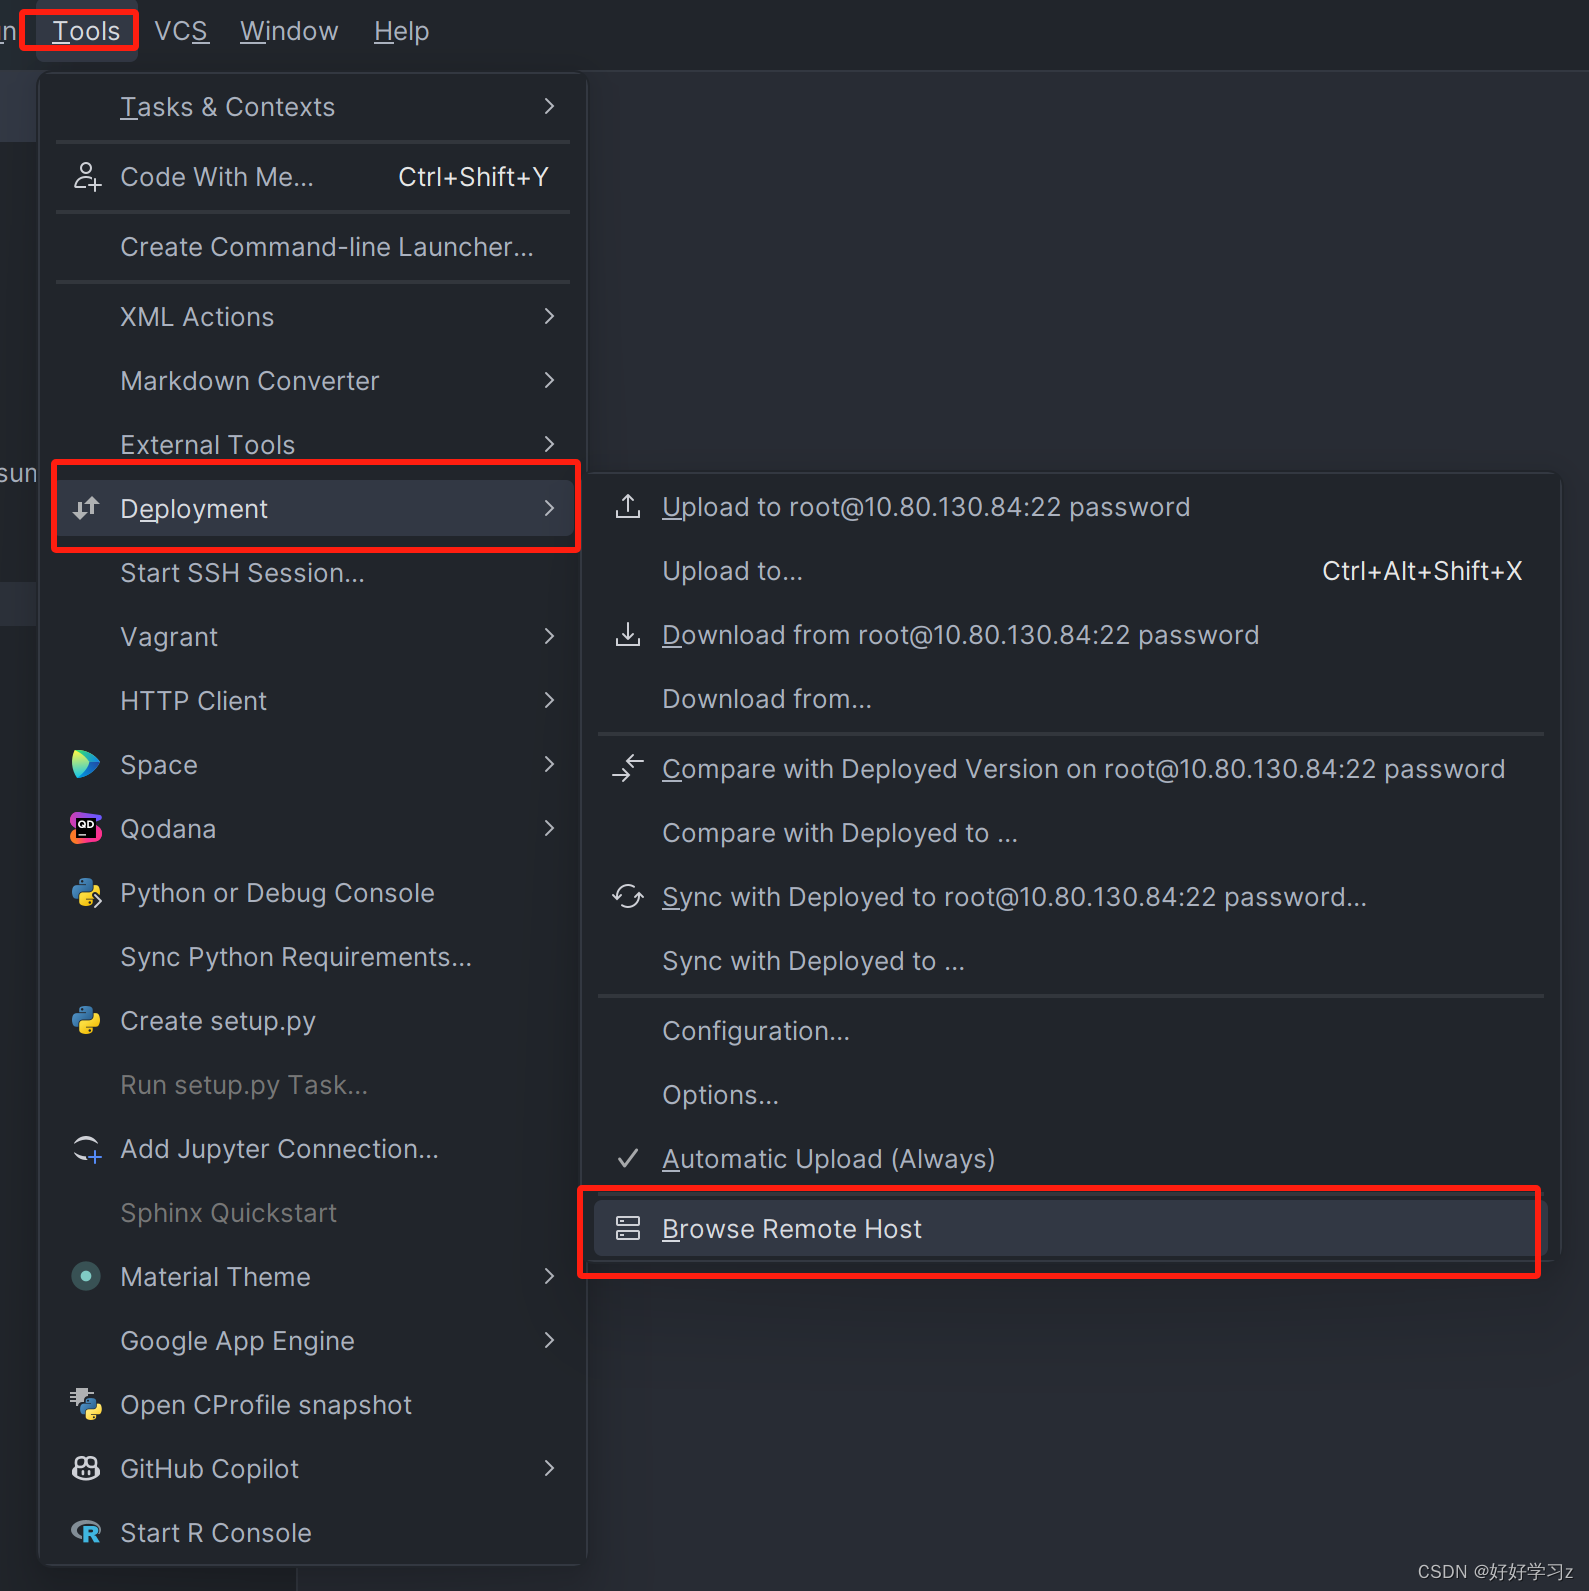1589x1591 pixels.
Task: Click Upload to root@10.80.130.84:22 password text
Action: (926, 507)
